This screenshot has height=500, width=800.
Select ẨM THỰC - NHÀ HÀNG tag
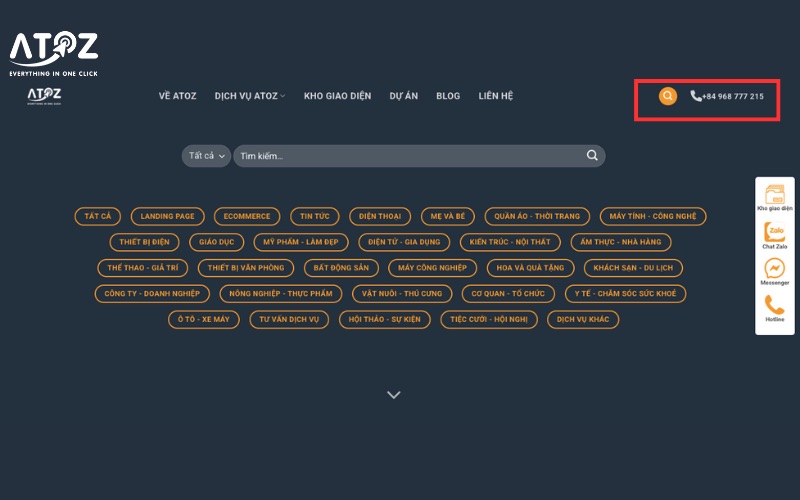click(620, 242)
